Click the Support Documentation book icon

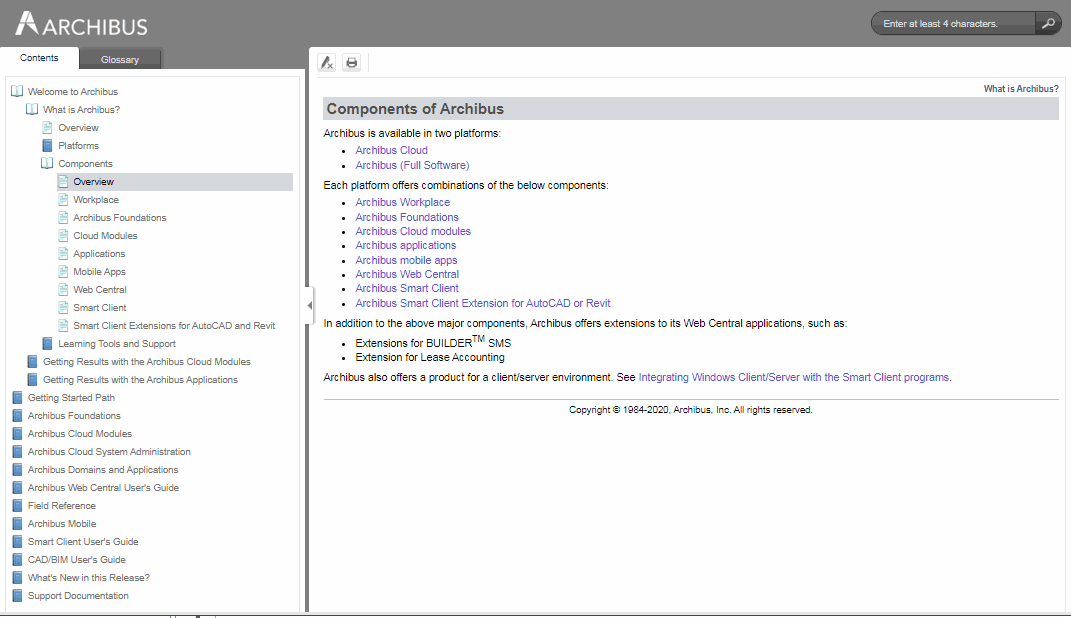(x=17, y=595)
